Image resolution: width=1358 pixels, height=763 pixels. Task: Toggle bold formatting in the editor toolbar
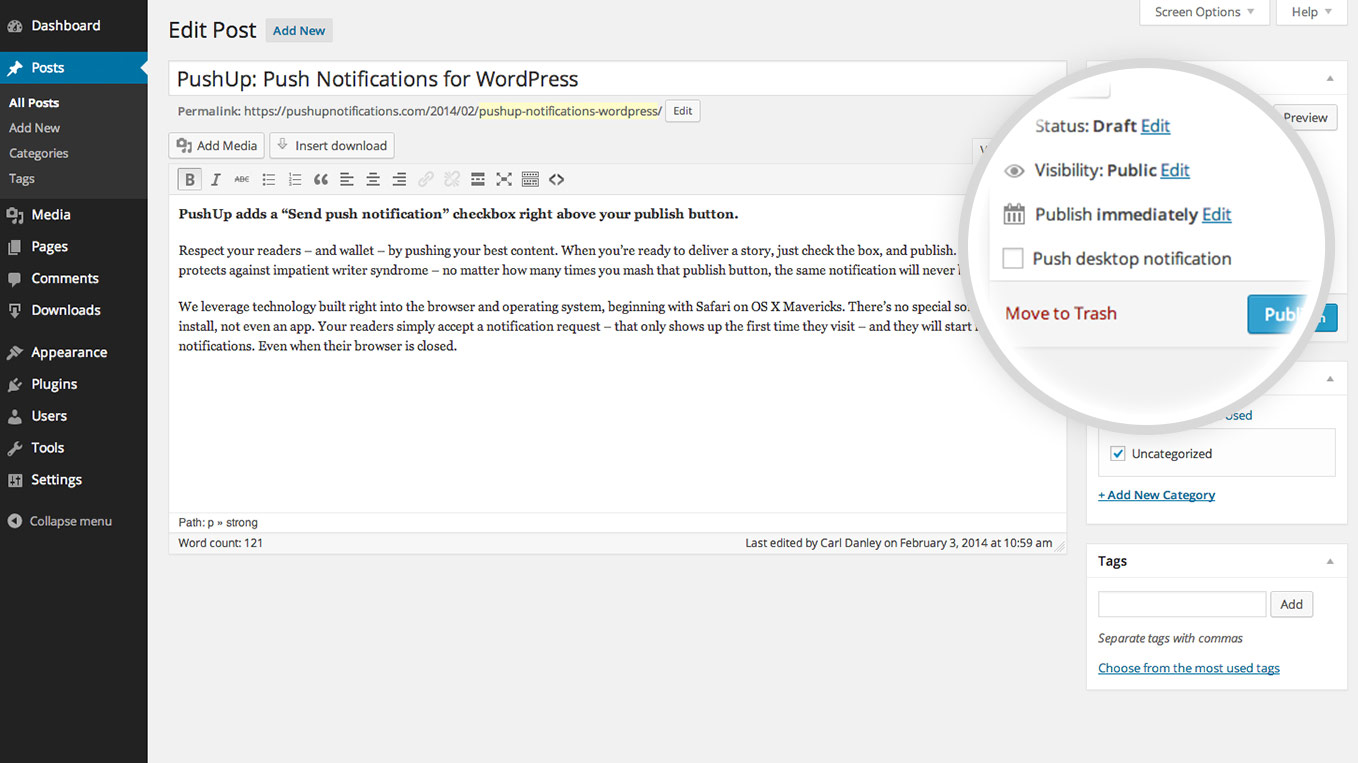189,180
